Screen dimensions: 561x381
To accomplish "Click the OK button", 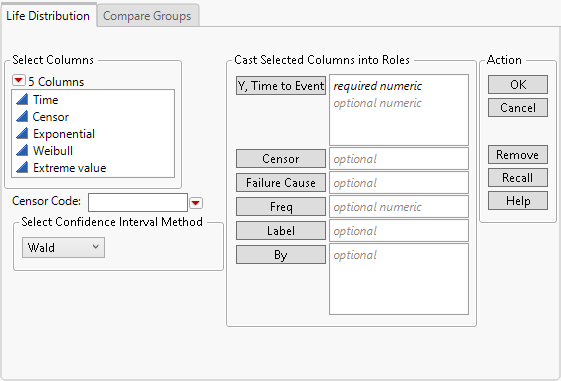I will (x=518, y=84).
